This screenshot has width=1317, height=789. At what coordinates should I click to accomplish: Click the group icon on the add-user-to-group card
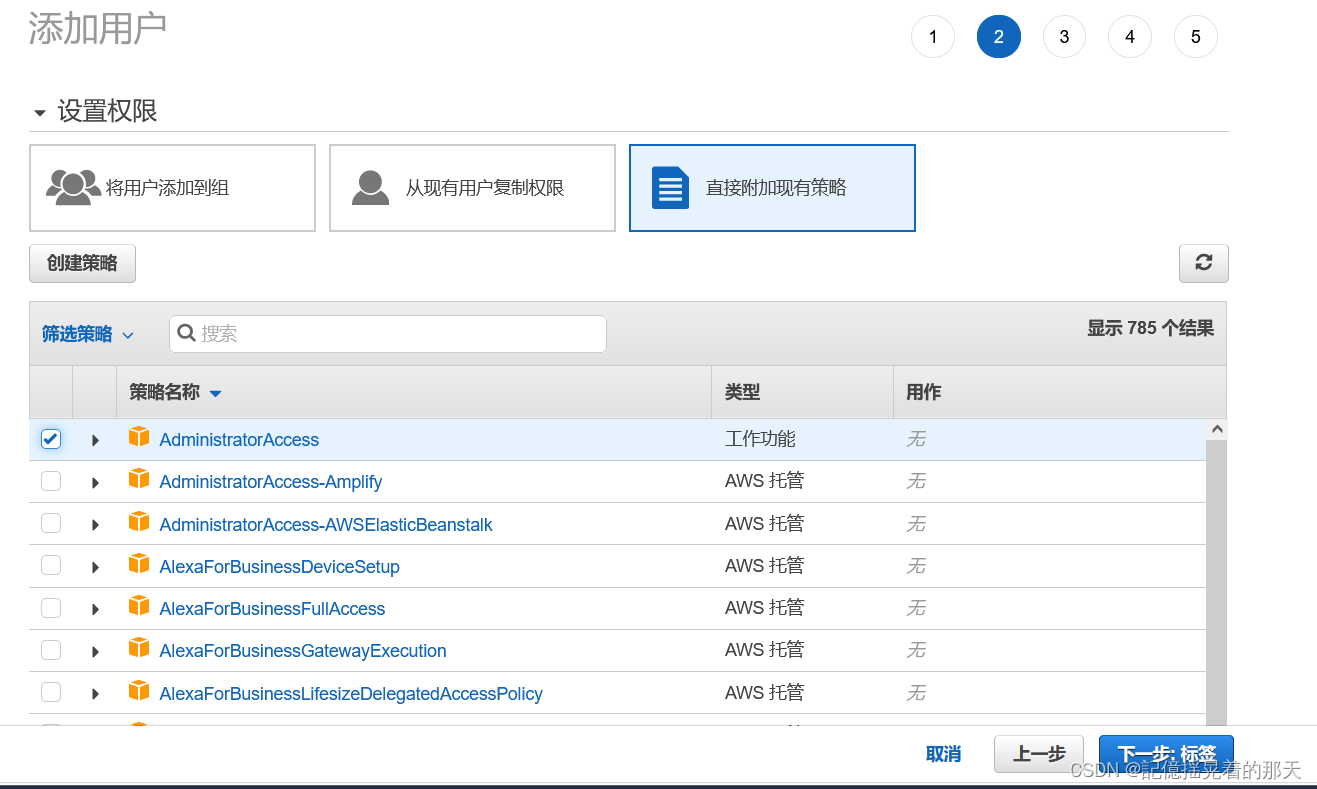[73, 188]
